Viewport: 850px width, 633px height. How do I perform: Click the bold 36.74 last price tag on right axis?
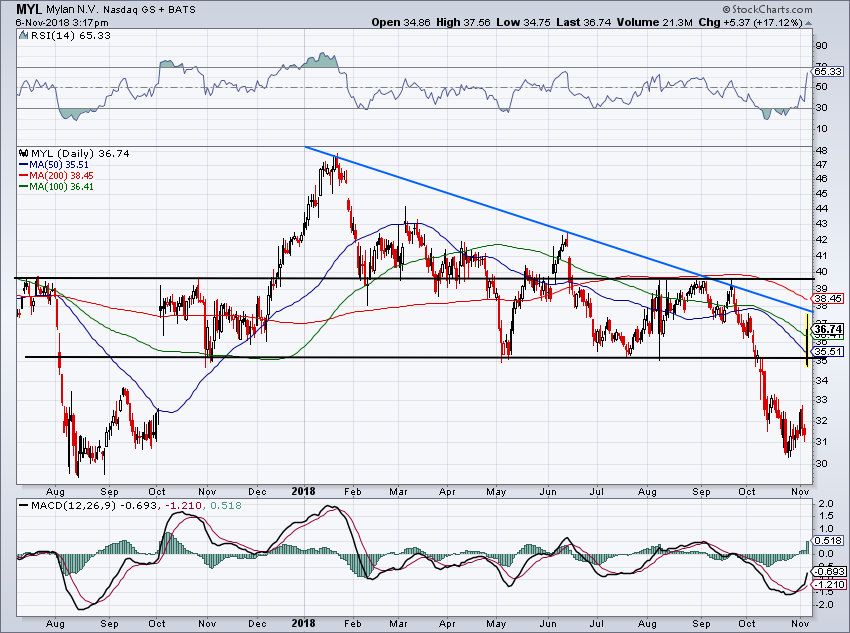[x=828, y=329]
